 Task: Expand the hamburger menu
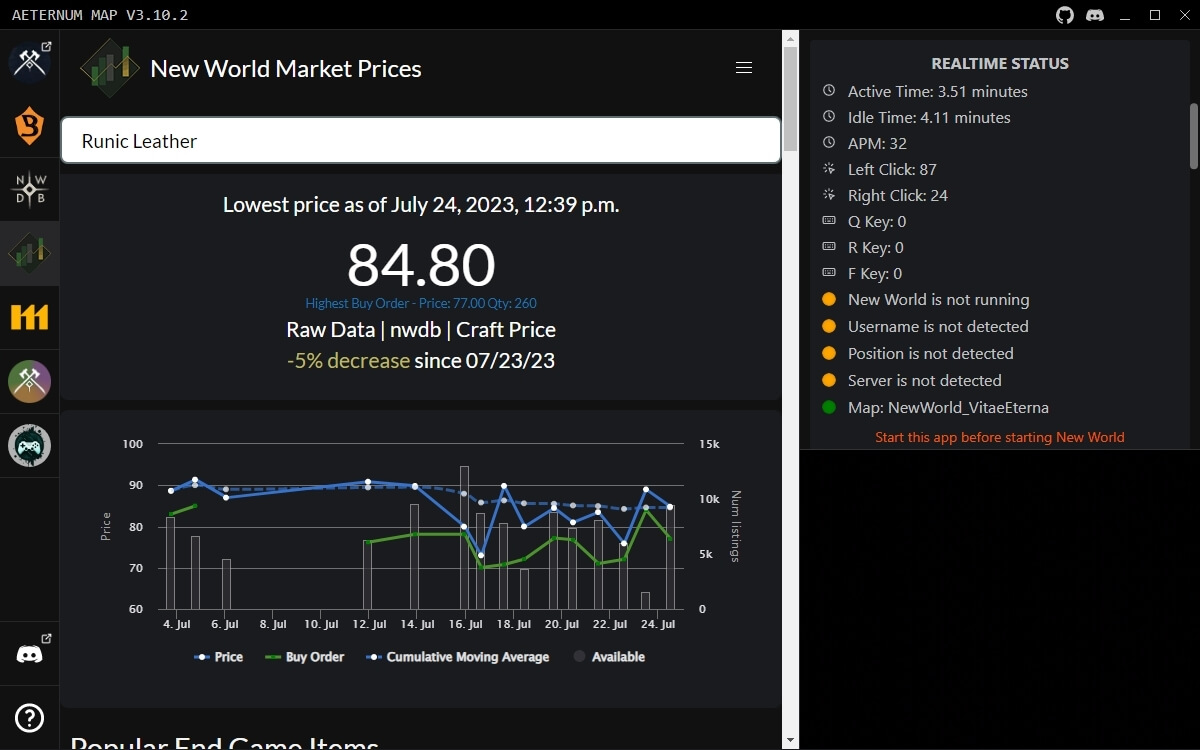[x=743, y=68]
